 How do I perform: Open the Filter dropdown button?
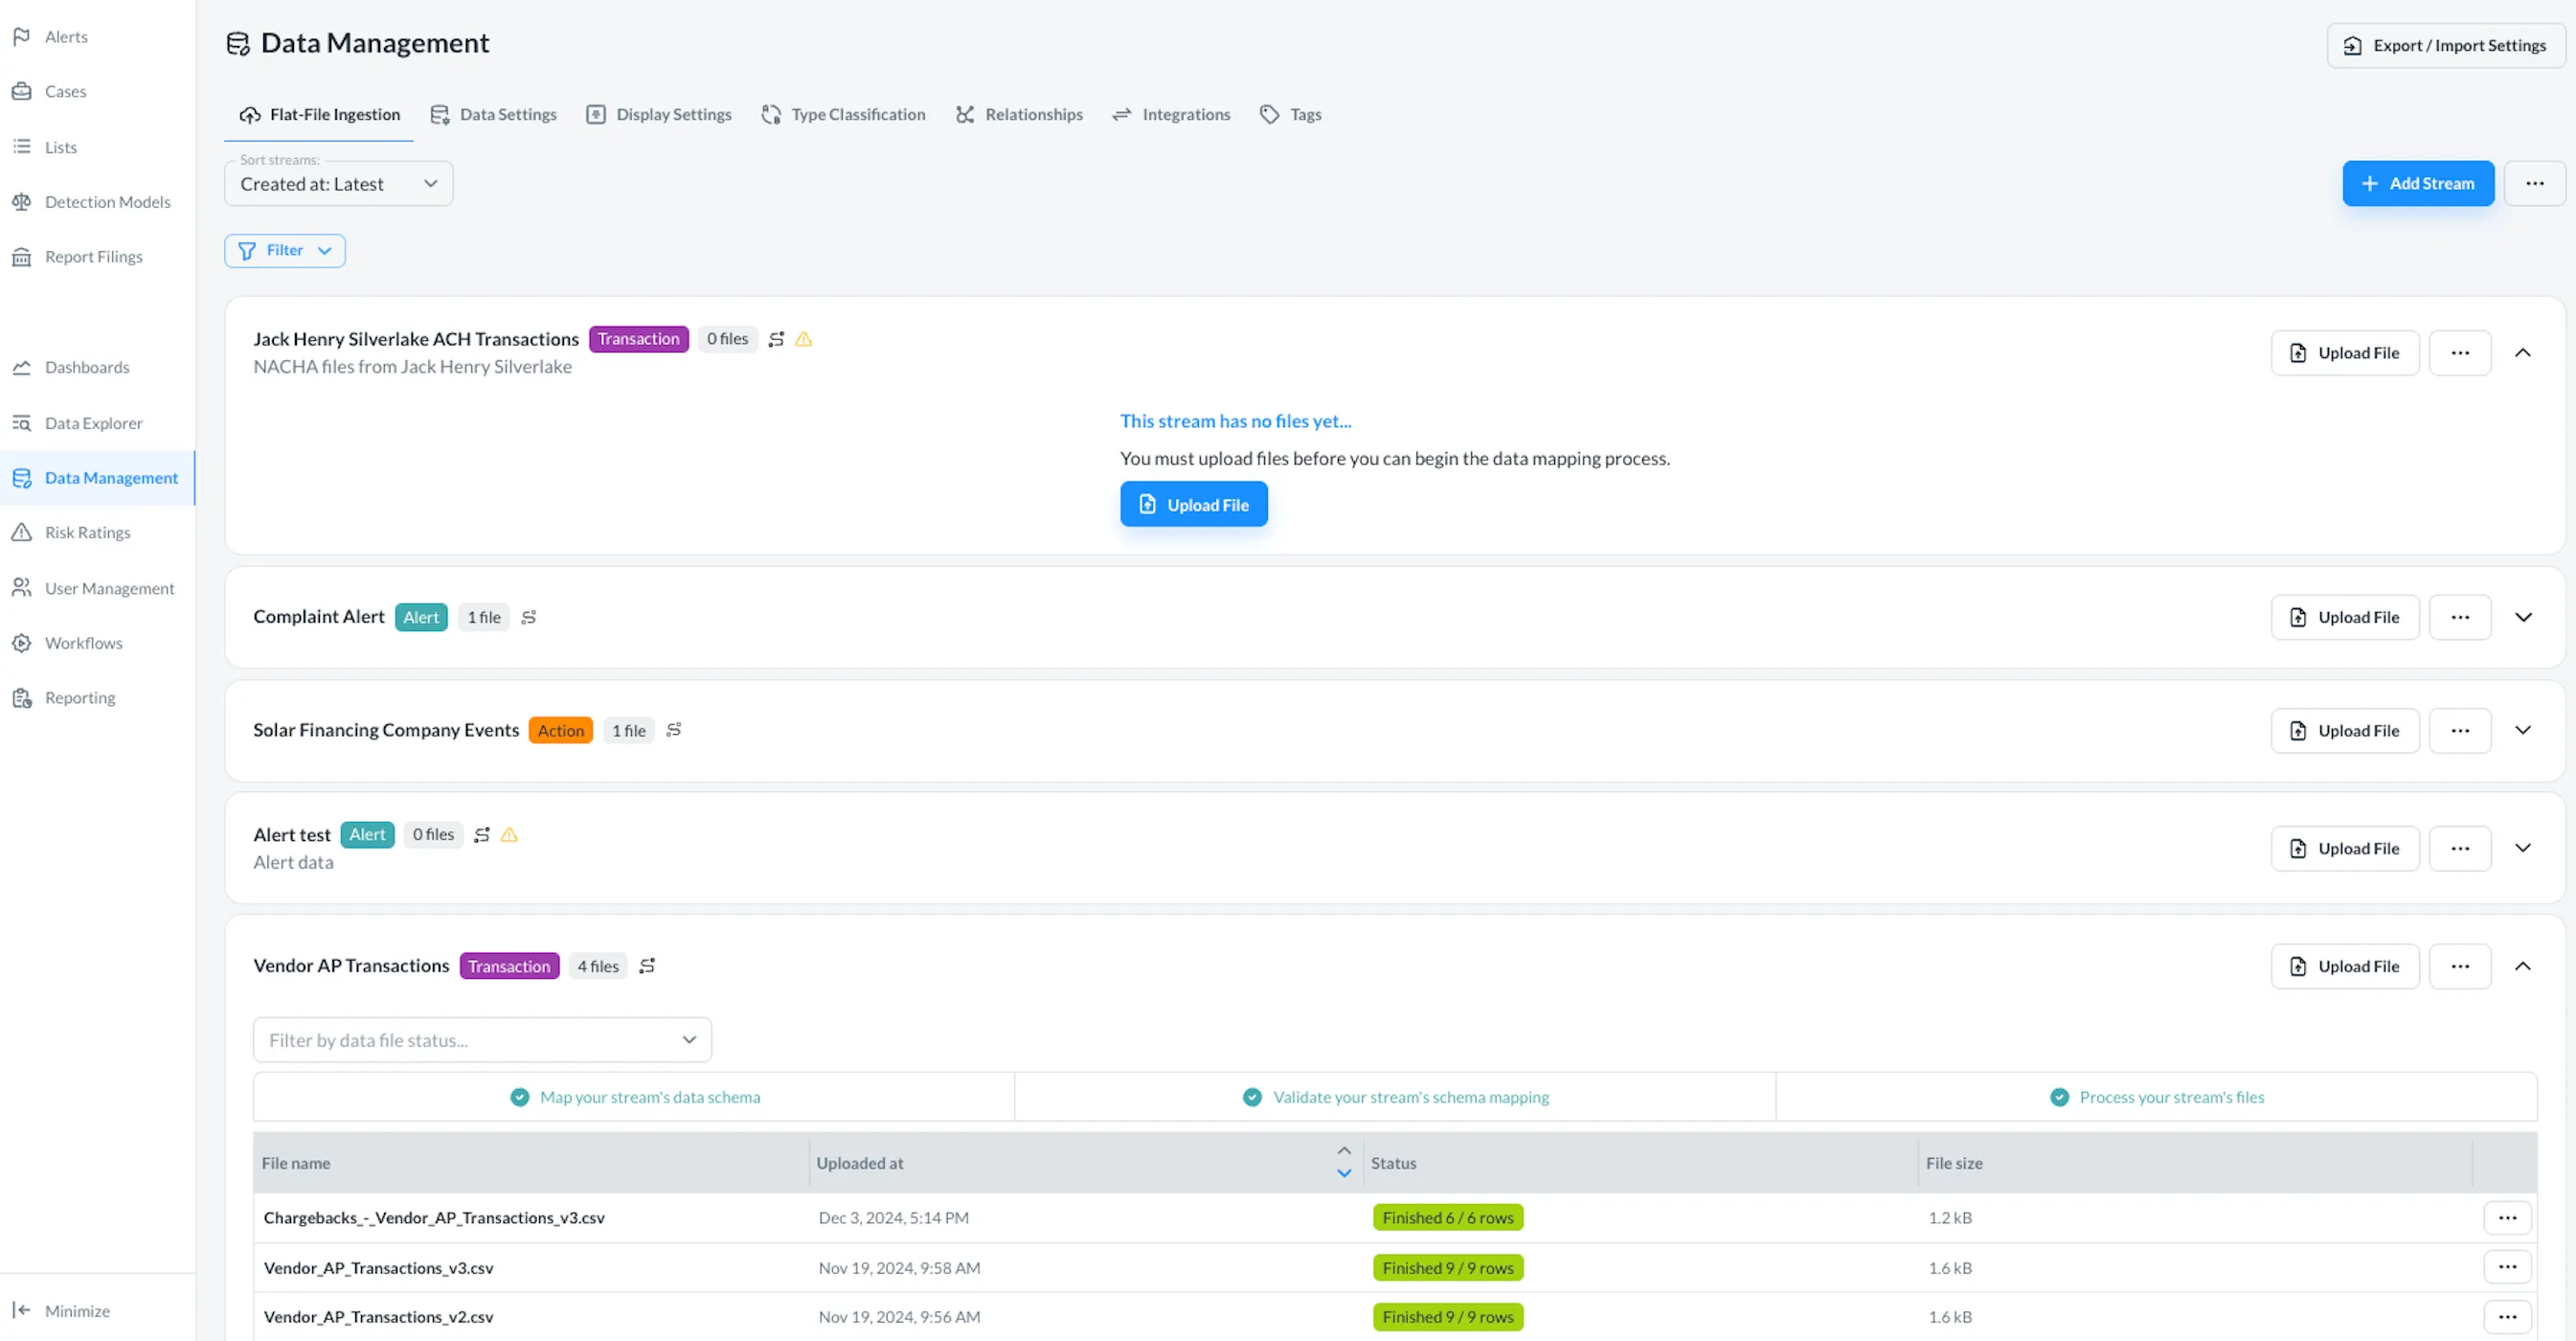285,251
